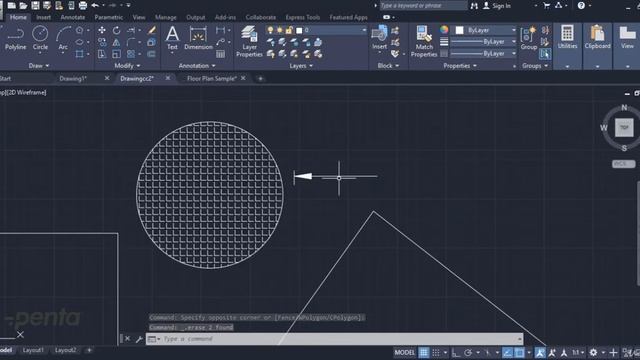Close the Drawing1 tab
Viewport: 640px width, 360px height.
pos(107,78)
